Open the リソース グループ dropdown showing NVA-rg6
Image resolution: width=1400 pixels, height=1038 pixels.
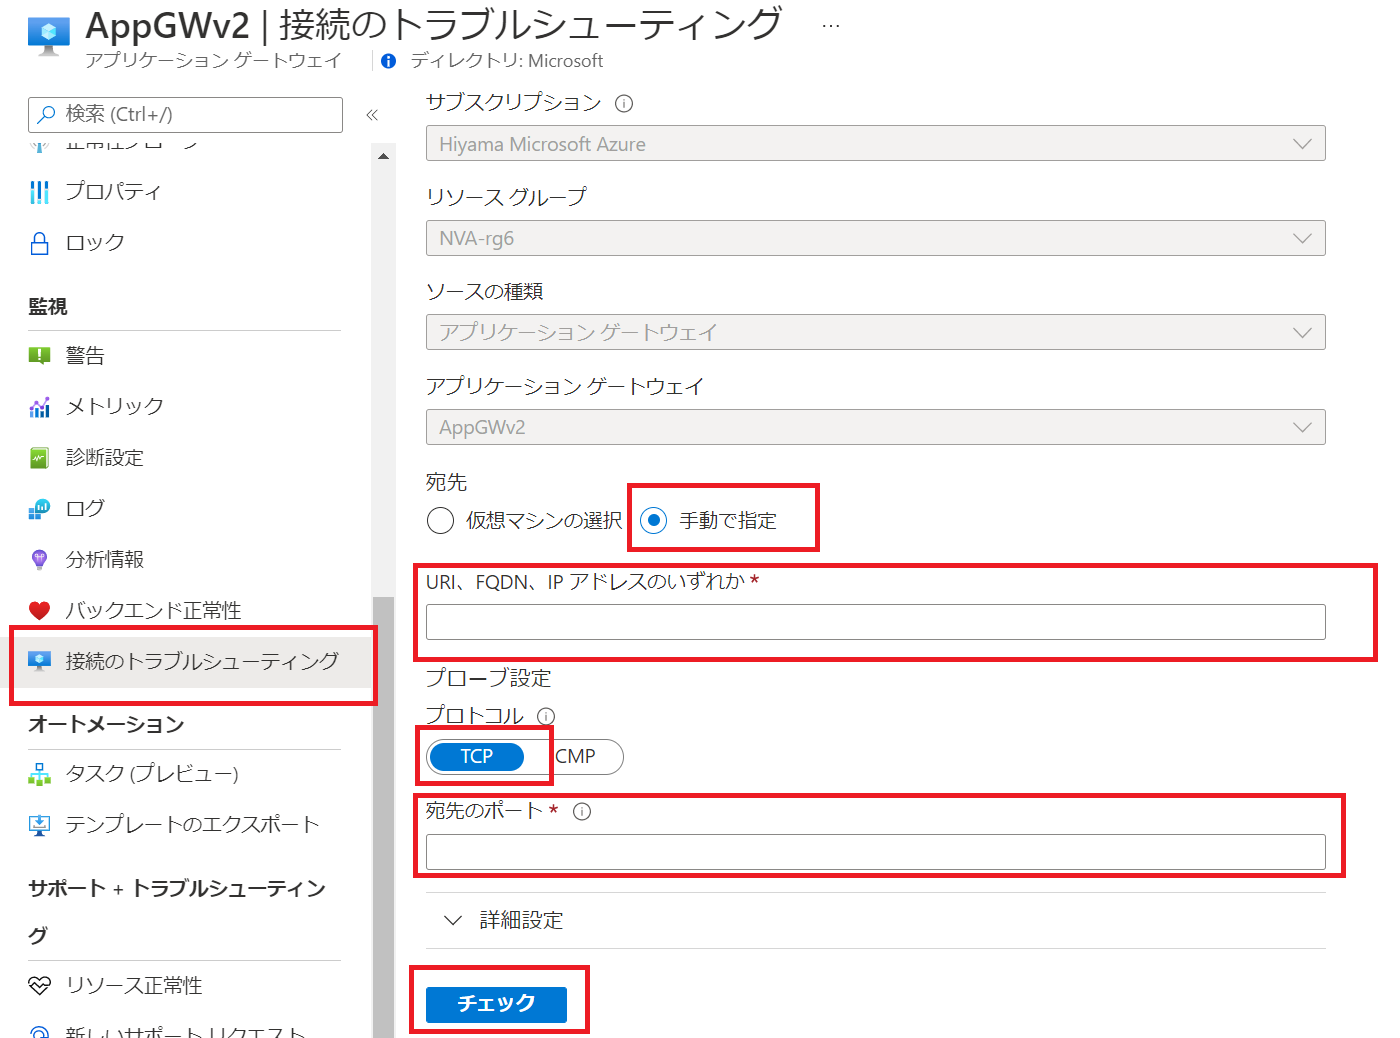(876, 238)
